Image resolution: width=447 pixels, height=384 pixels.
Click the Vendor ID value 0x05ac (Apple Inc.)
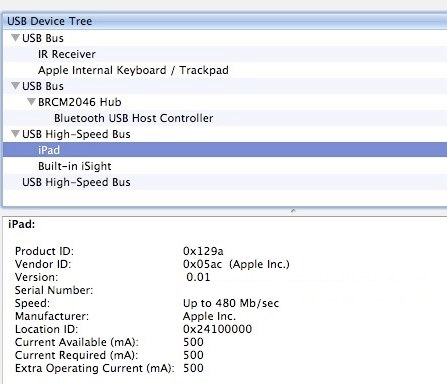(x=236, y=264)
